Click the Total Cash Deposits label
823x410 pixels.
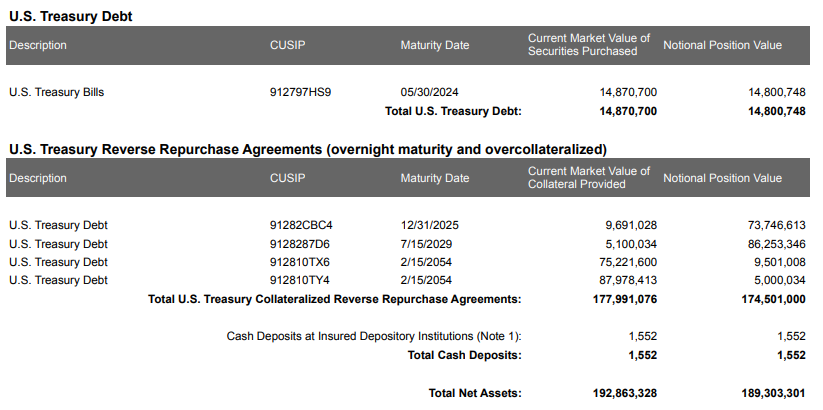click(x=464, y=355)
